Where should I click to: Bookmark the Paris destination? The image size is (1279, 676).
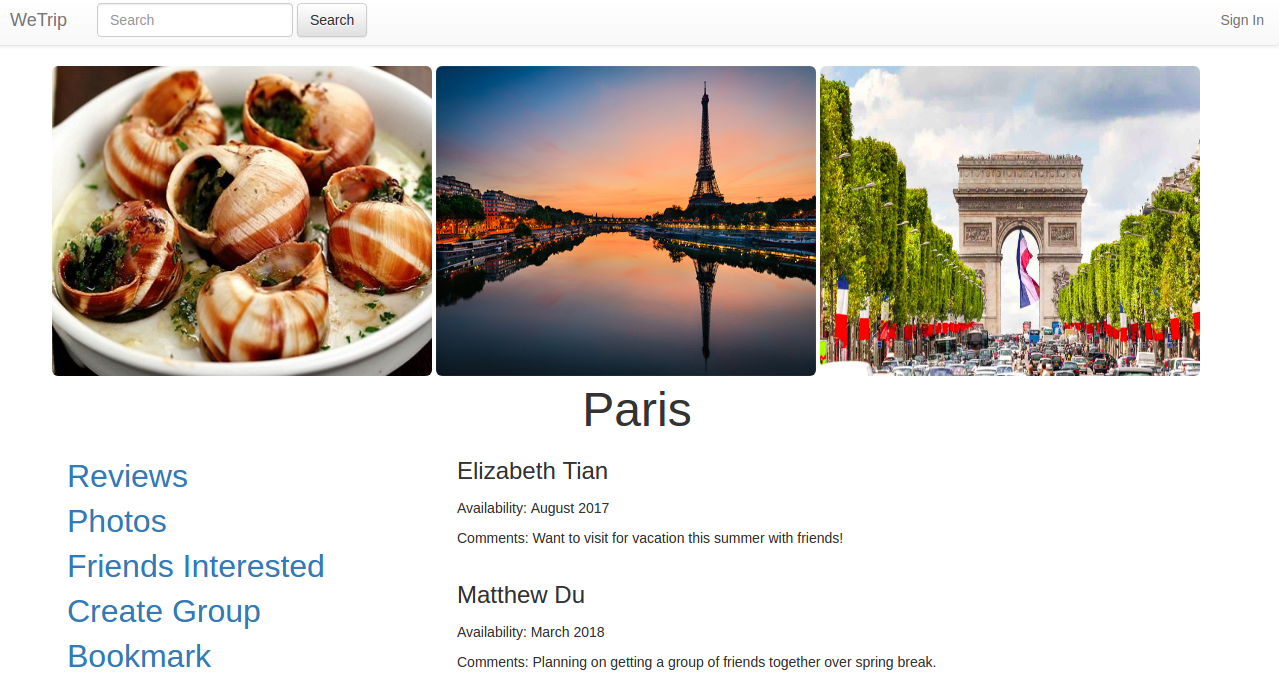(x=139, y=656)
